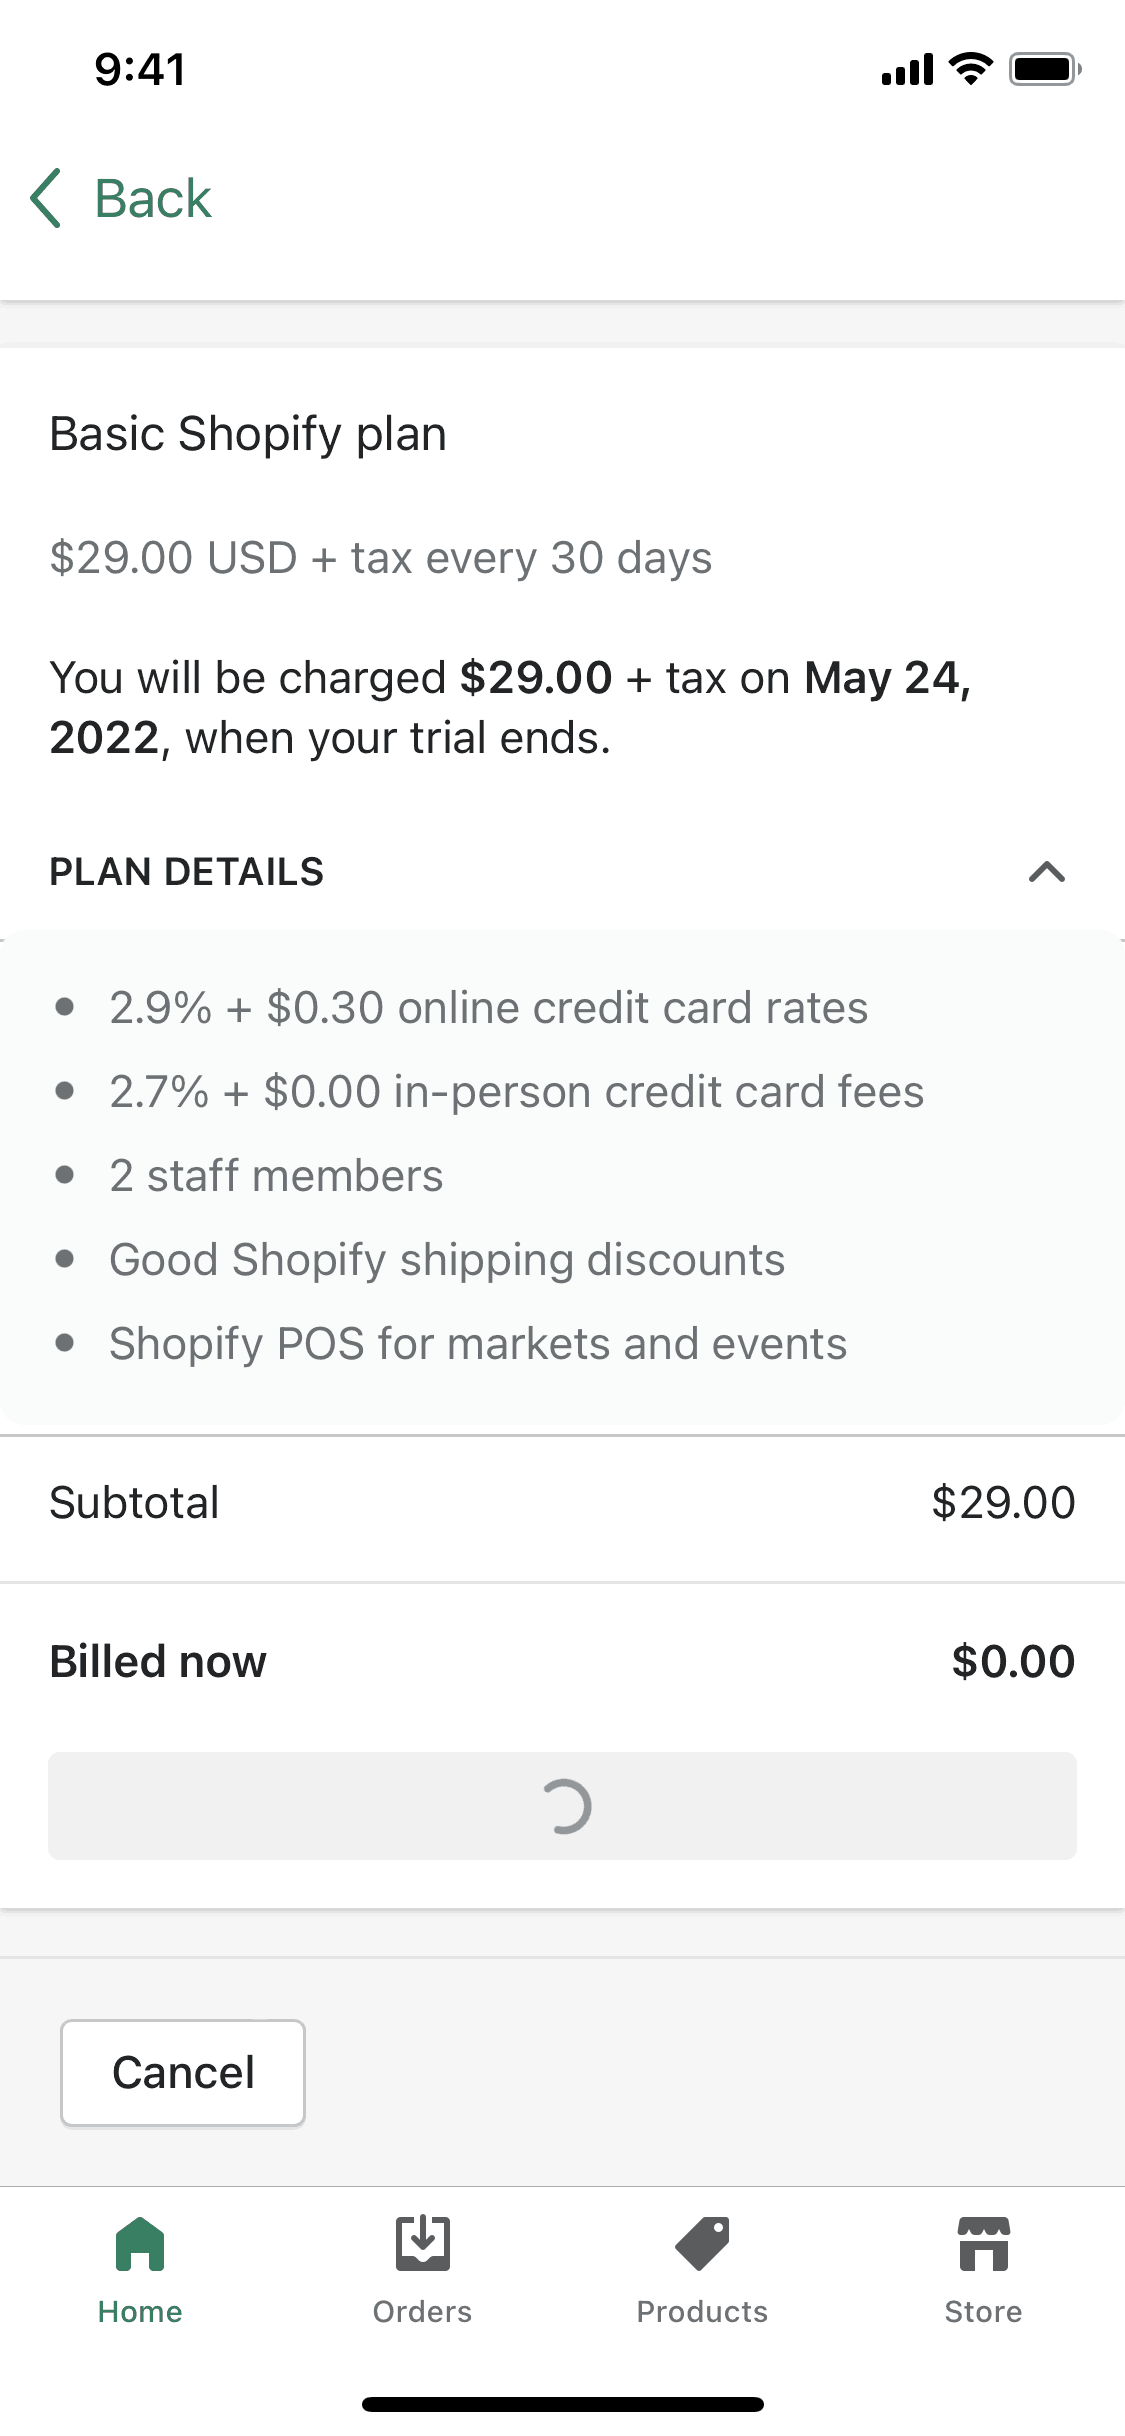Tap the Basic Shopify plan heading
The image size is (1125, 2436).
248,434
